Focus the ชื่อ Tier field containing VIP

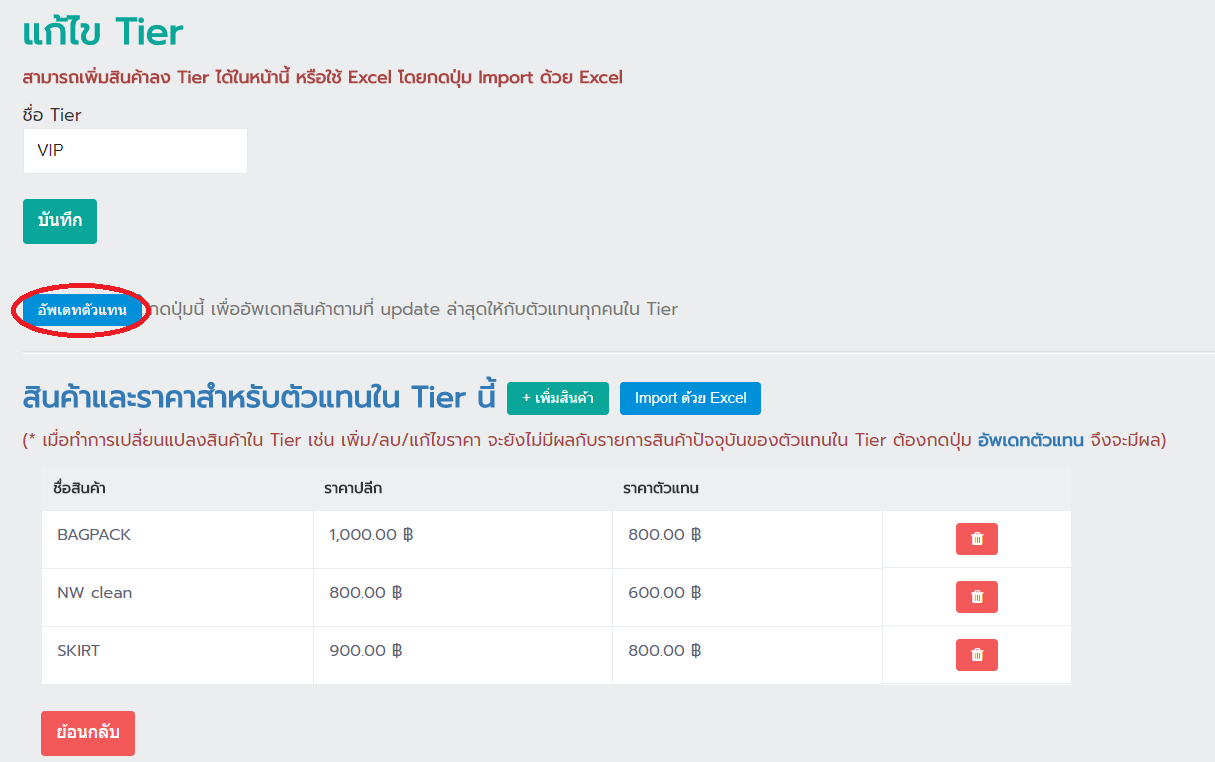[135, 151]
